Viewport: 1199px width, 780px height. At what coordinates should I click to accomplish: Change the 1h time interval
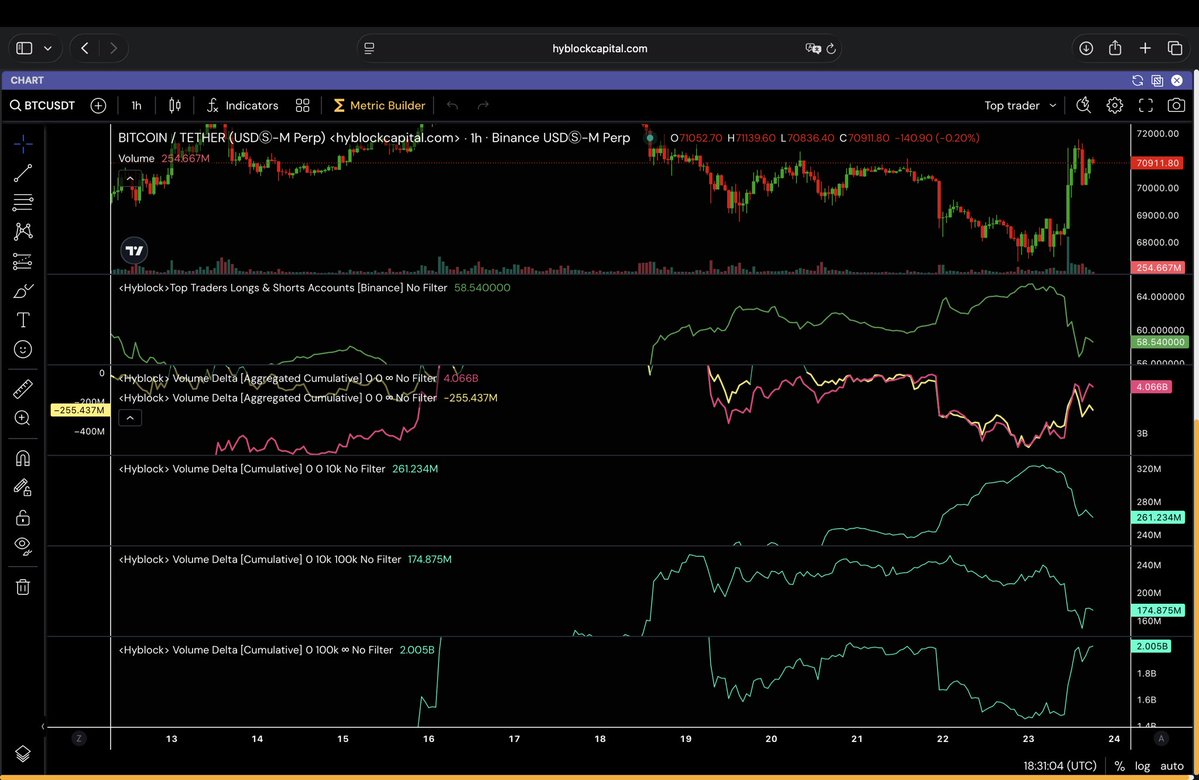pos(136,106)
